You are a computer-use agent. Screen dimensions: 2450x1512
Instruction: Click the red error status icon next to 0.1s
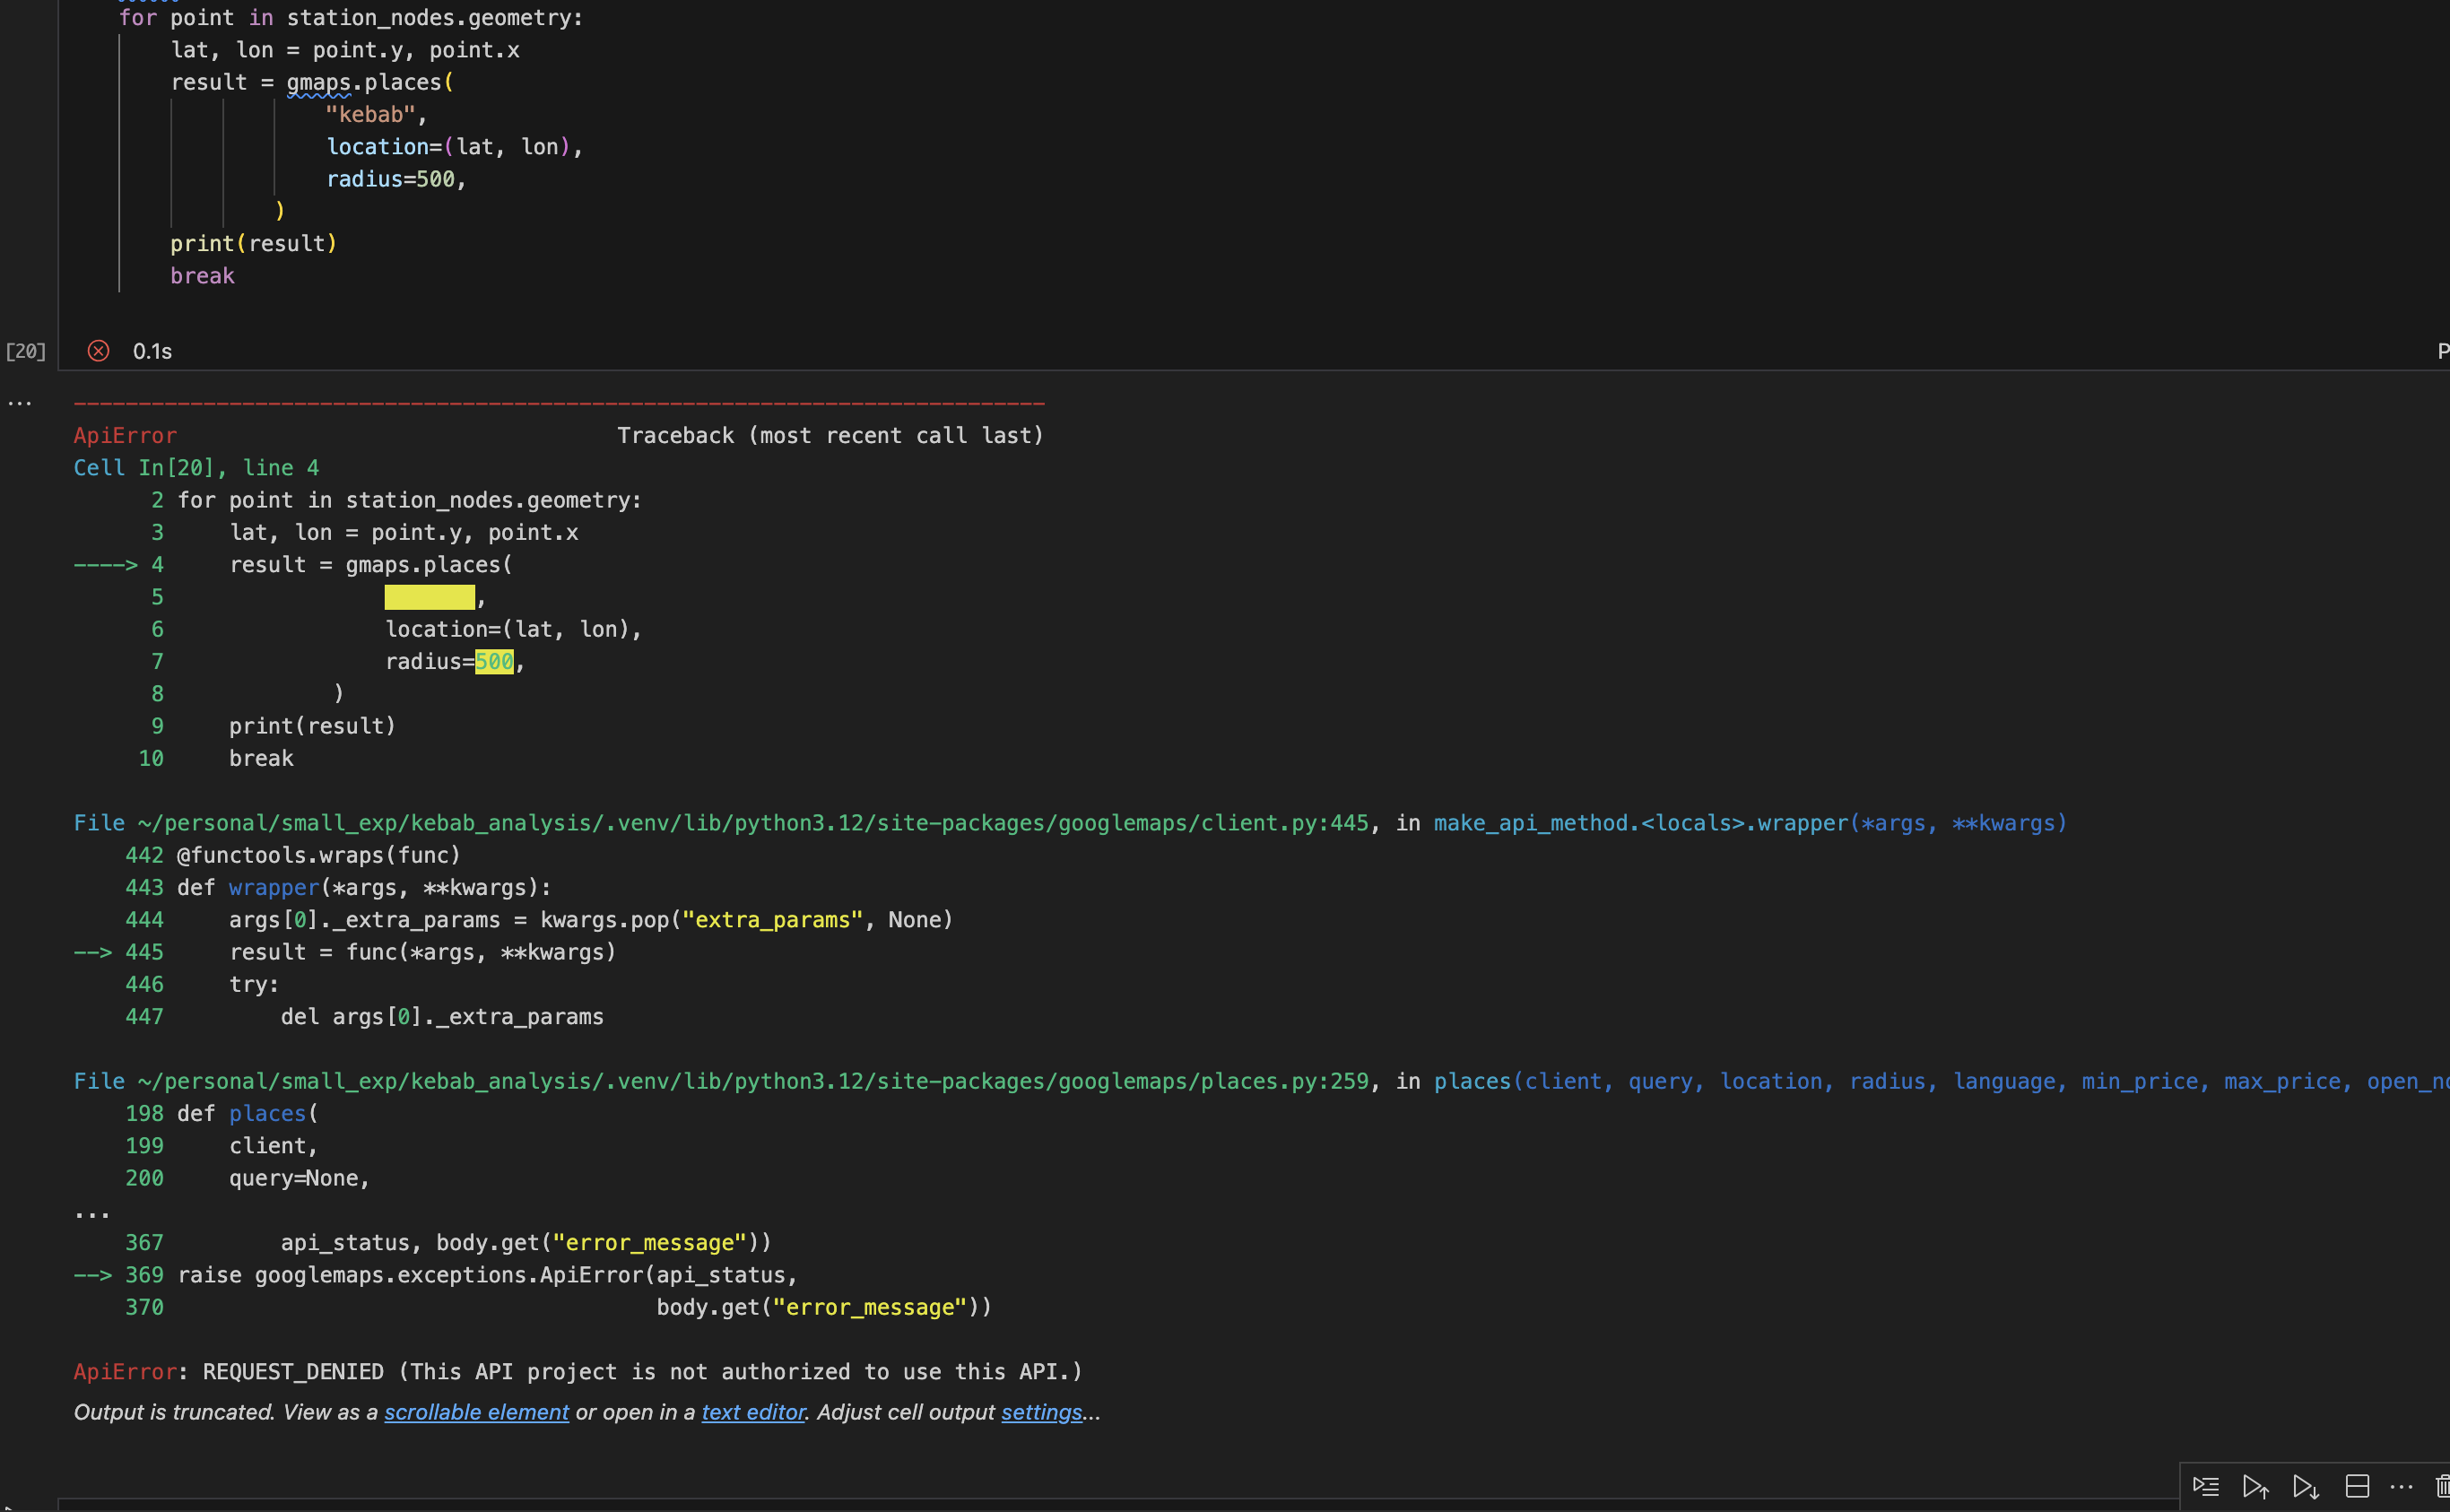tap(98, 351)
